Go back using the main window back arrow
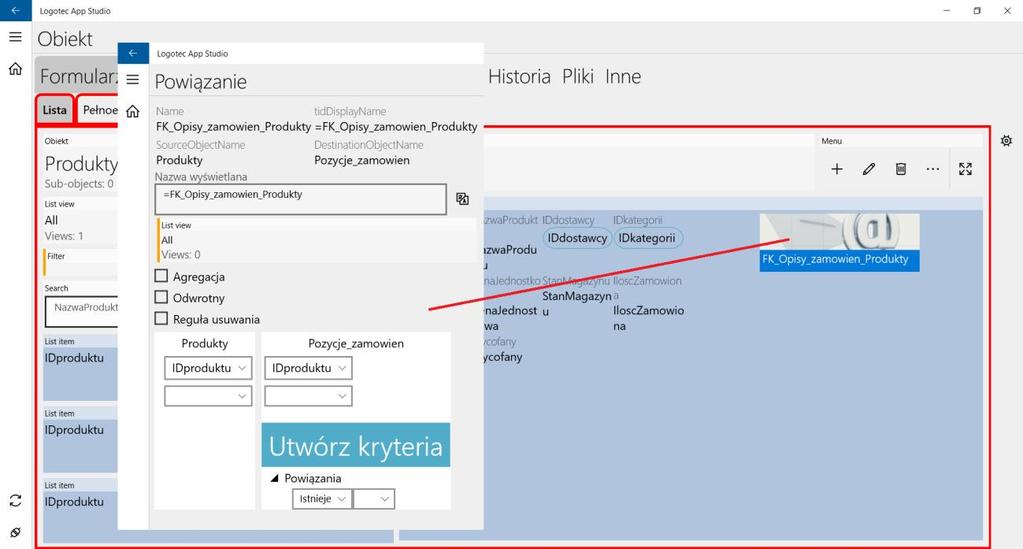Image resolution: width=1023 pixels, height=549 pixels. pos(16,10)
